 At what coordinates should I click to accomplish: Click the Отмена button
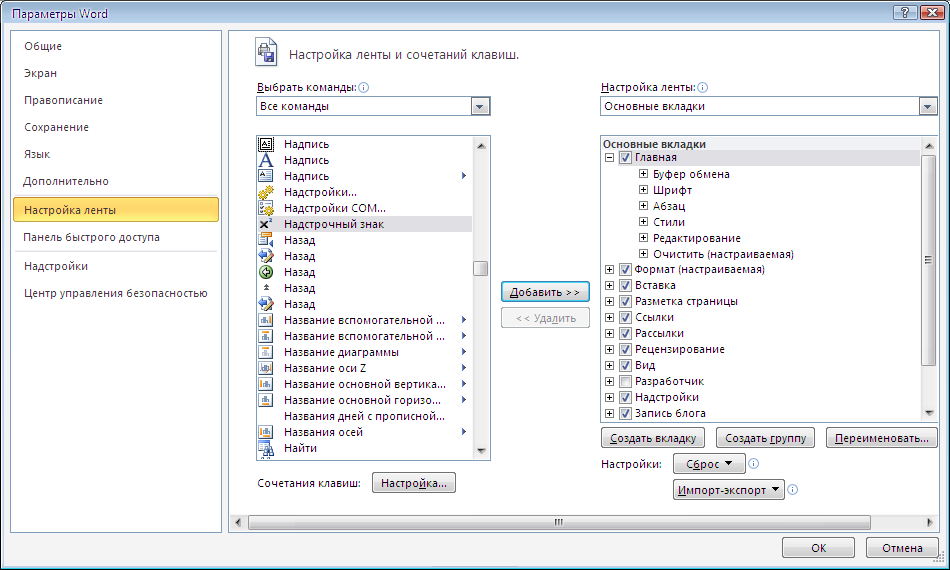(x=902, y=548)
